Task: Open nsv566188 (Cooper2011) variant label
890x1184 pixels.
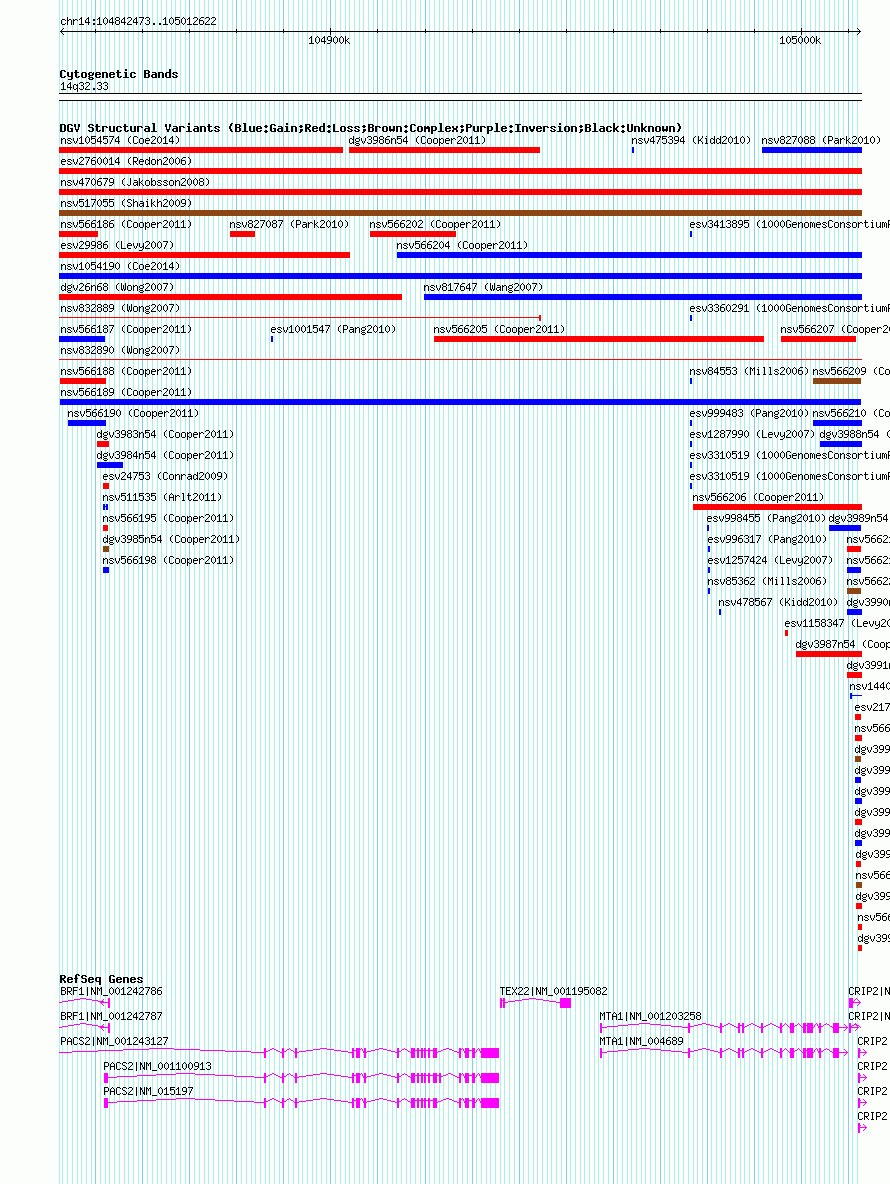Action: pos(126,372)
